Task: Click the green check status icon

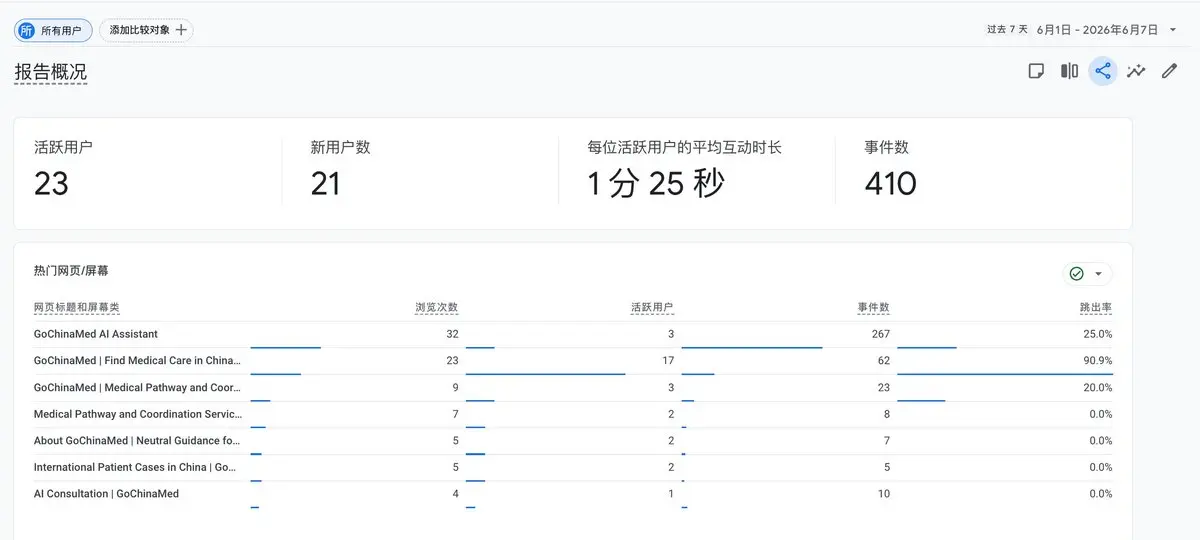Action: click(x=1076, y=274)
